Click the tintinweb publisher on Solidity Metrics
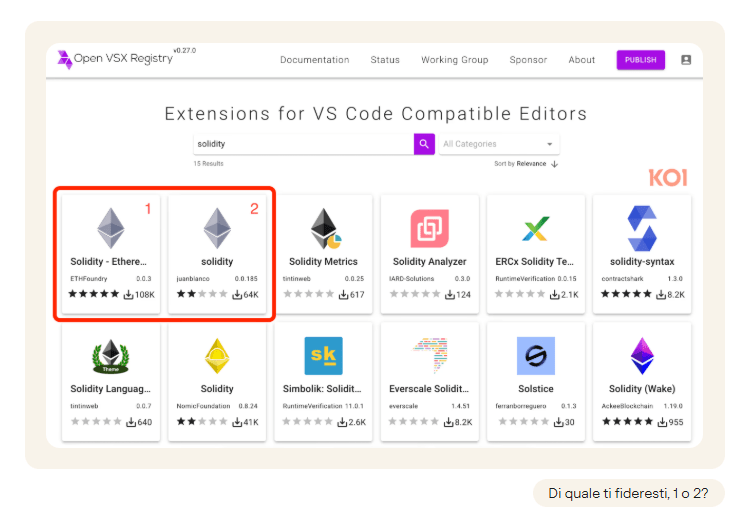 point(296,278)
